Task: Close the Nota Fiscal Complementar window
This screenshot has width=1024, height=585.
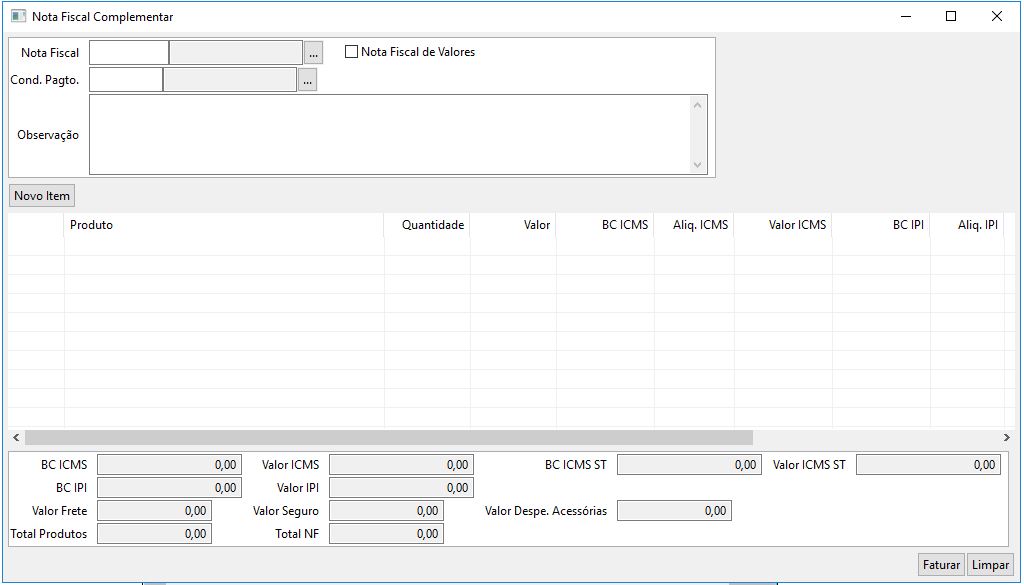Action: (x=997, y=16)
